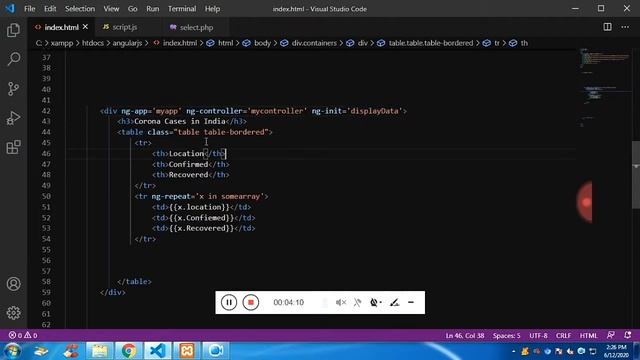Click the errors and warnings counter

(x=23, y=335)
